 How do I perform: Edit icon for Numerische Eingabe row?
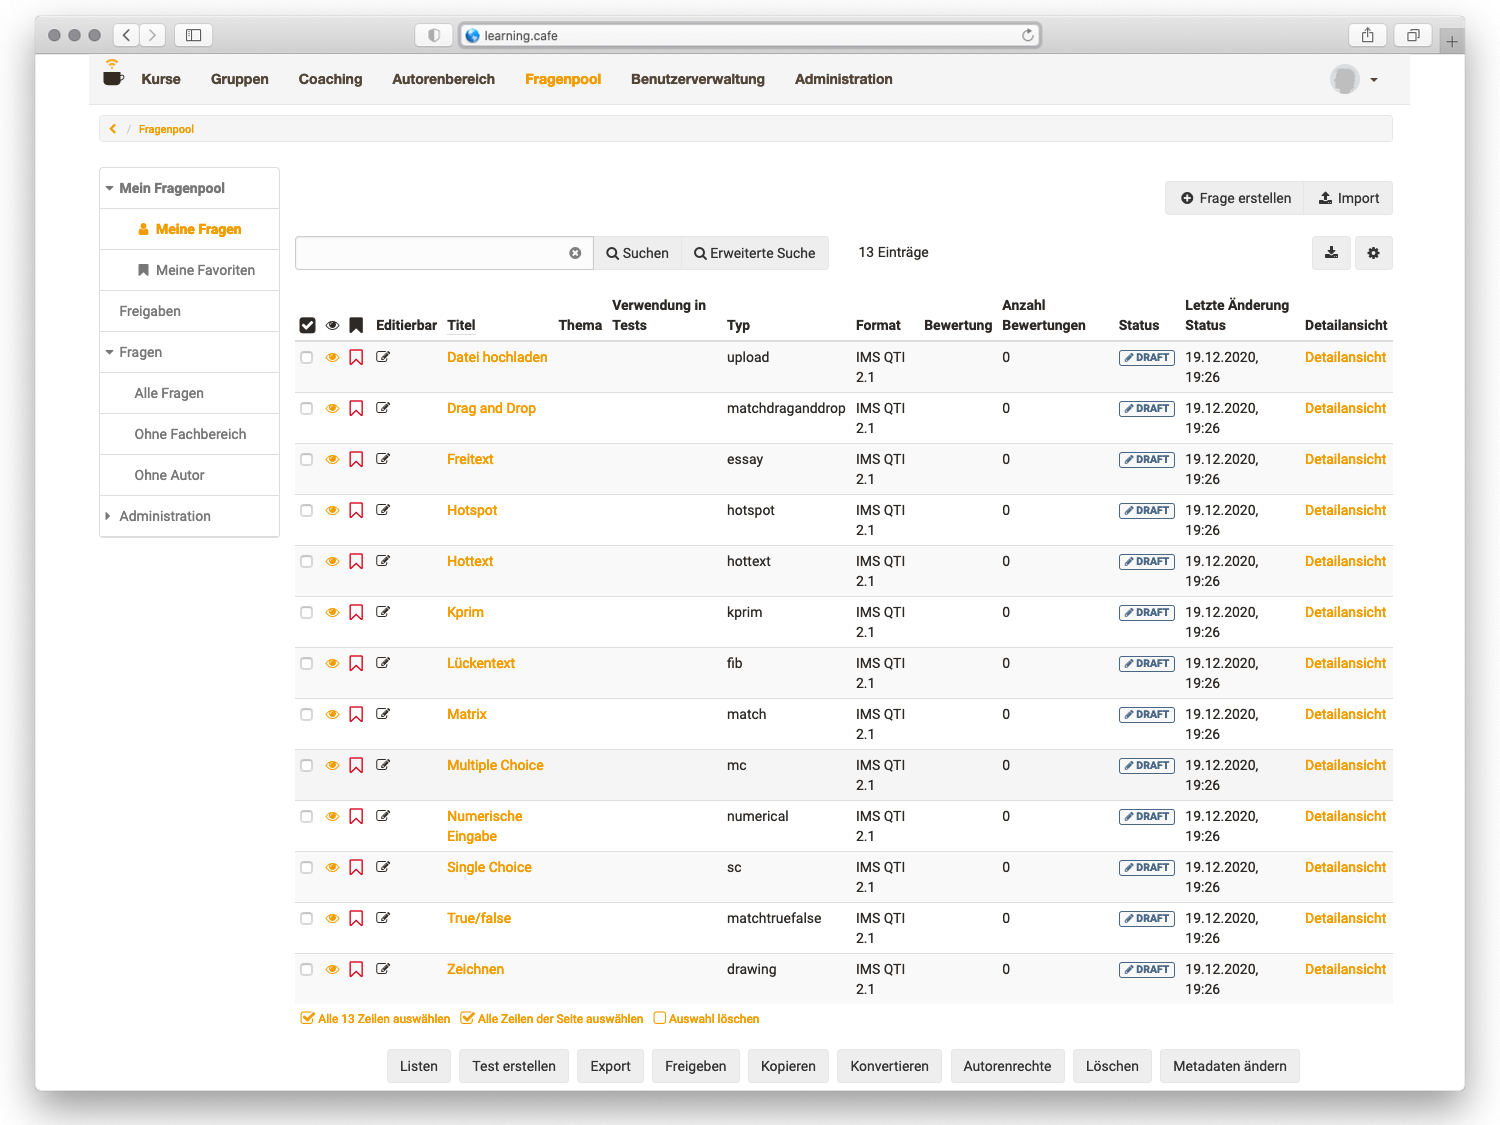383,816
